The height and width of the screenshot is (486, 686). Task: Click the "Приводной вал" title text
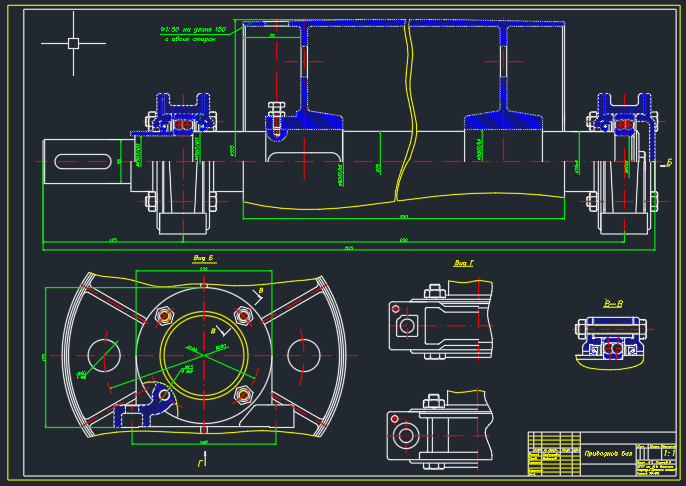[x=609, y=453]
